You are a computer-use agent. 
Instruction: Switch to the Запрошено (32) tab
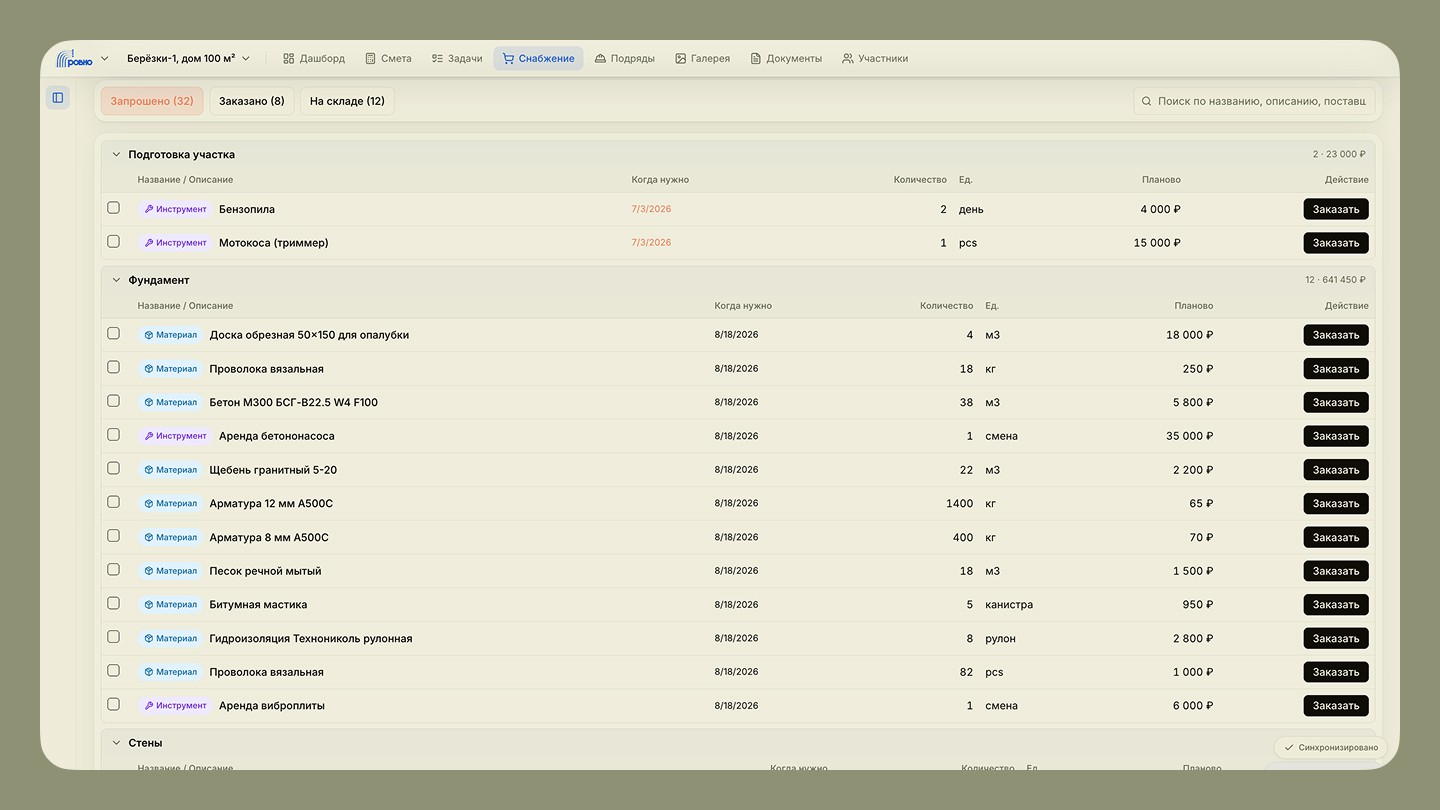coord(152,101)
